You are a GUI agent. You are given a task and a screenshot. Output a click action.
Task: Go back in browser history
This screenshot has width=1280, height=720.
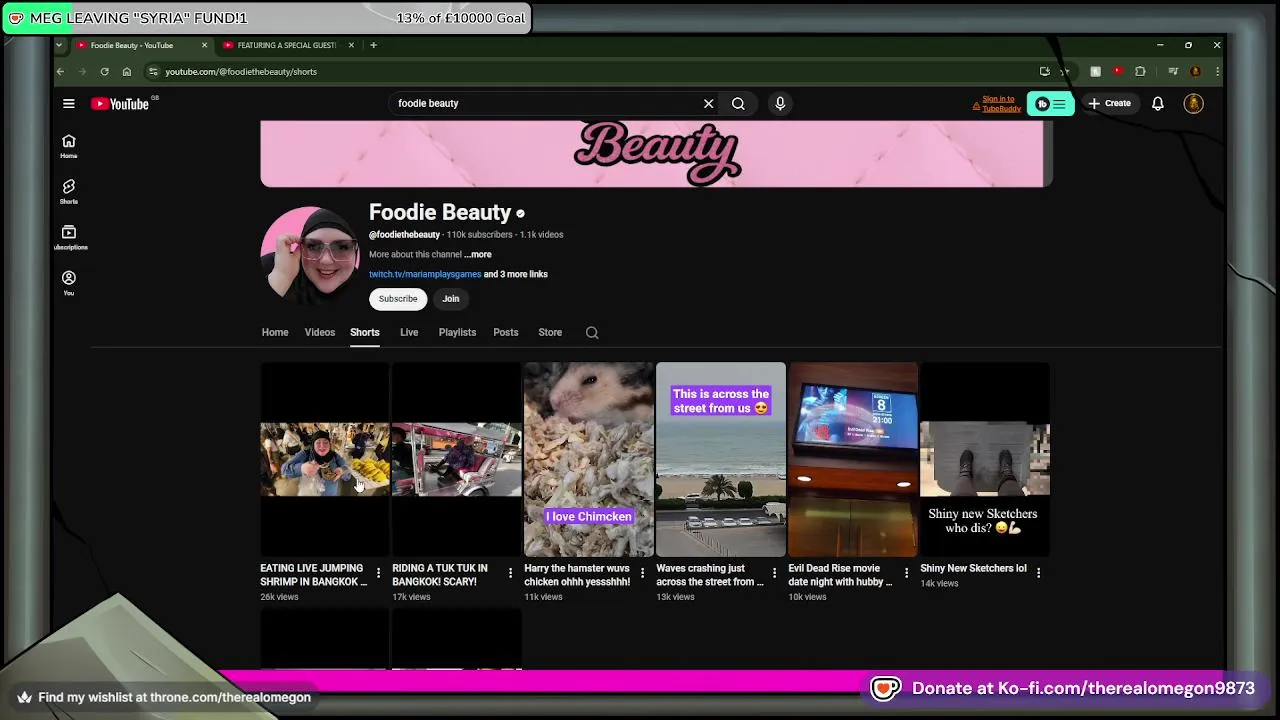[61, 71]
